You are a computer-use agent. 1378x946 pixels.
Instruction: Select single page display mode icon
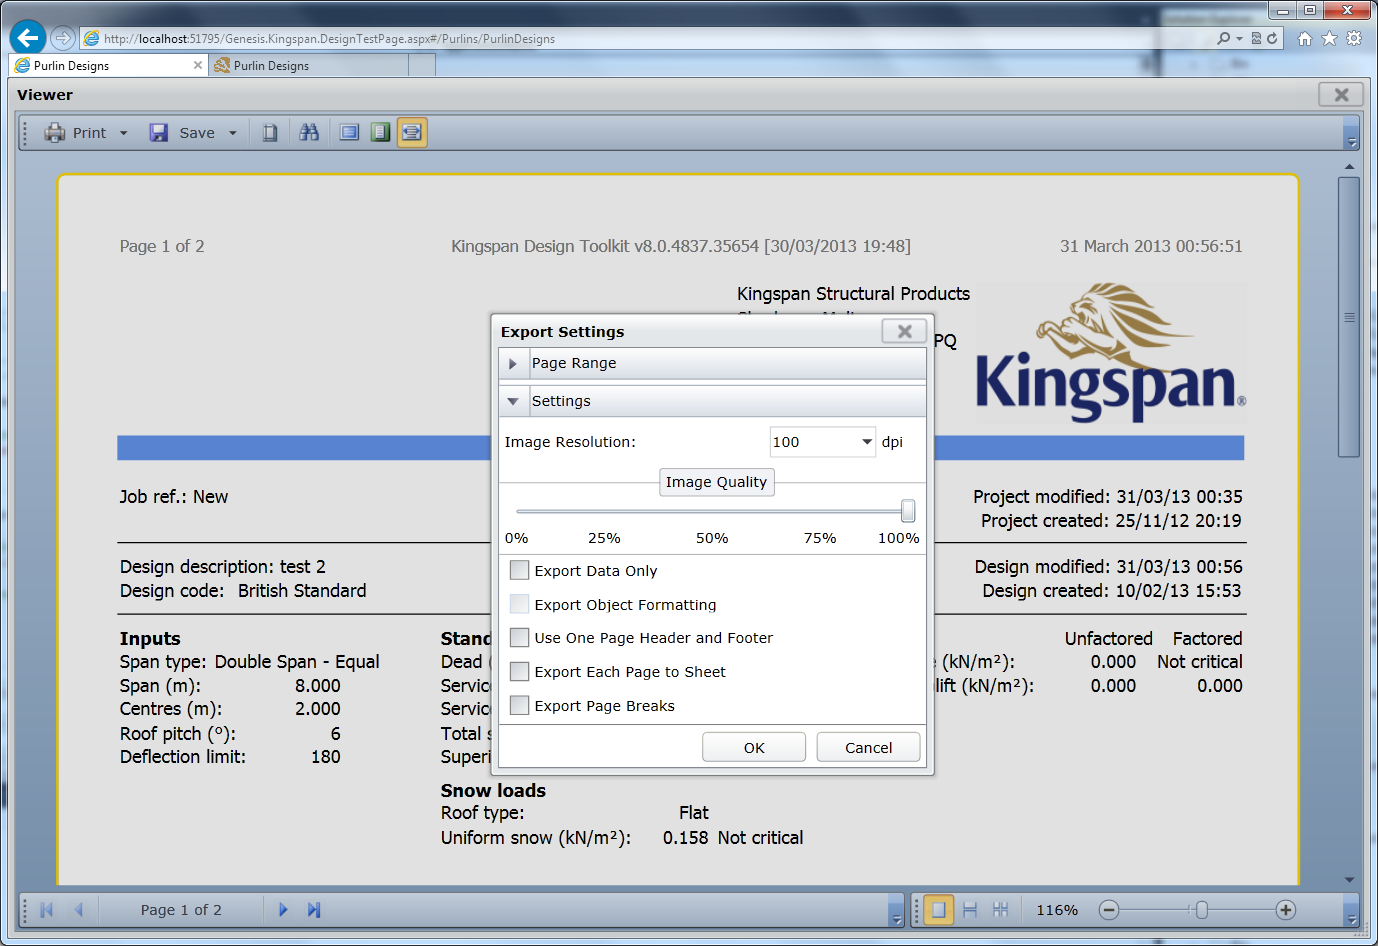(938, 910)
